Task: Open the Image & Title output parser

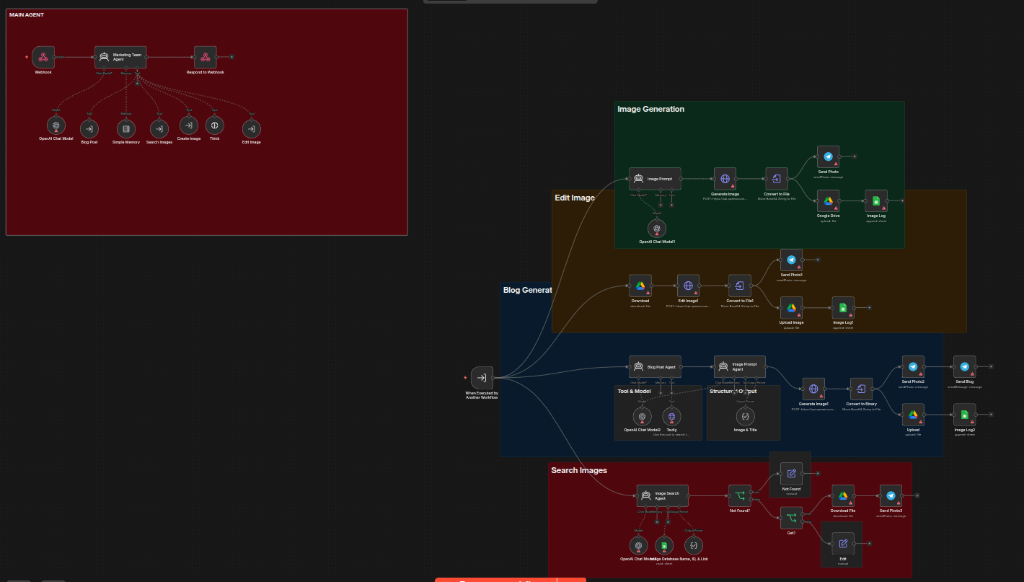Action: [x=745, y=416]
